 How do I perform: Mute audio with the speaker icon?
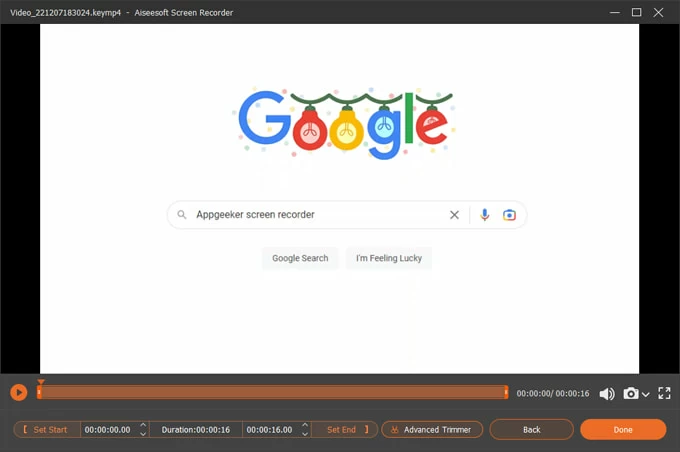[x=607, y=393]
